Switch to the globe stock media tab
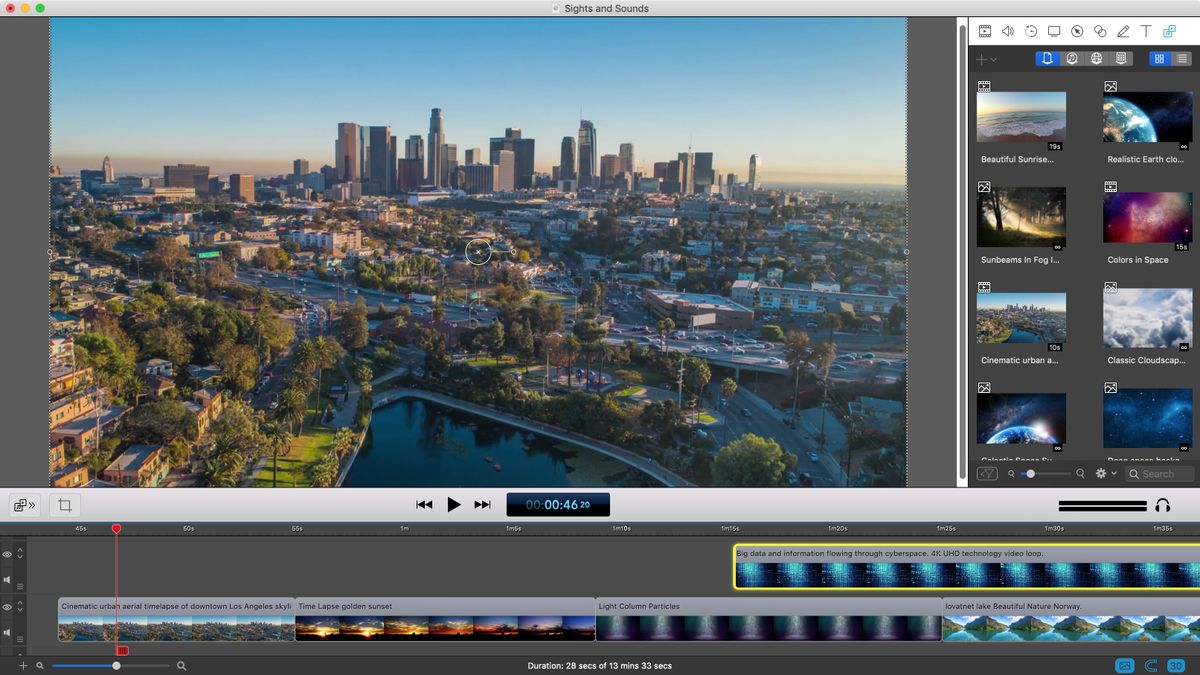The height and width of the screenshot is (675, 1200). click(x=1096, y=58)
